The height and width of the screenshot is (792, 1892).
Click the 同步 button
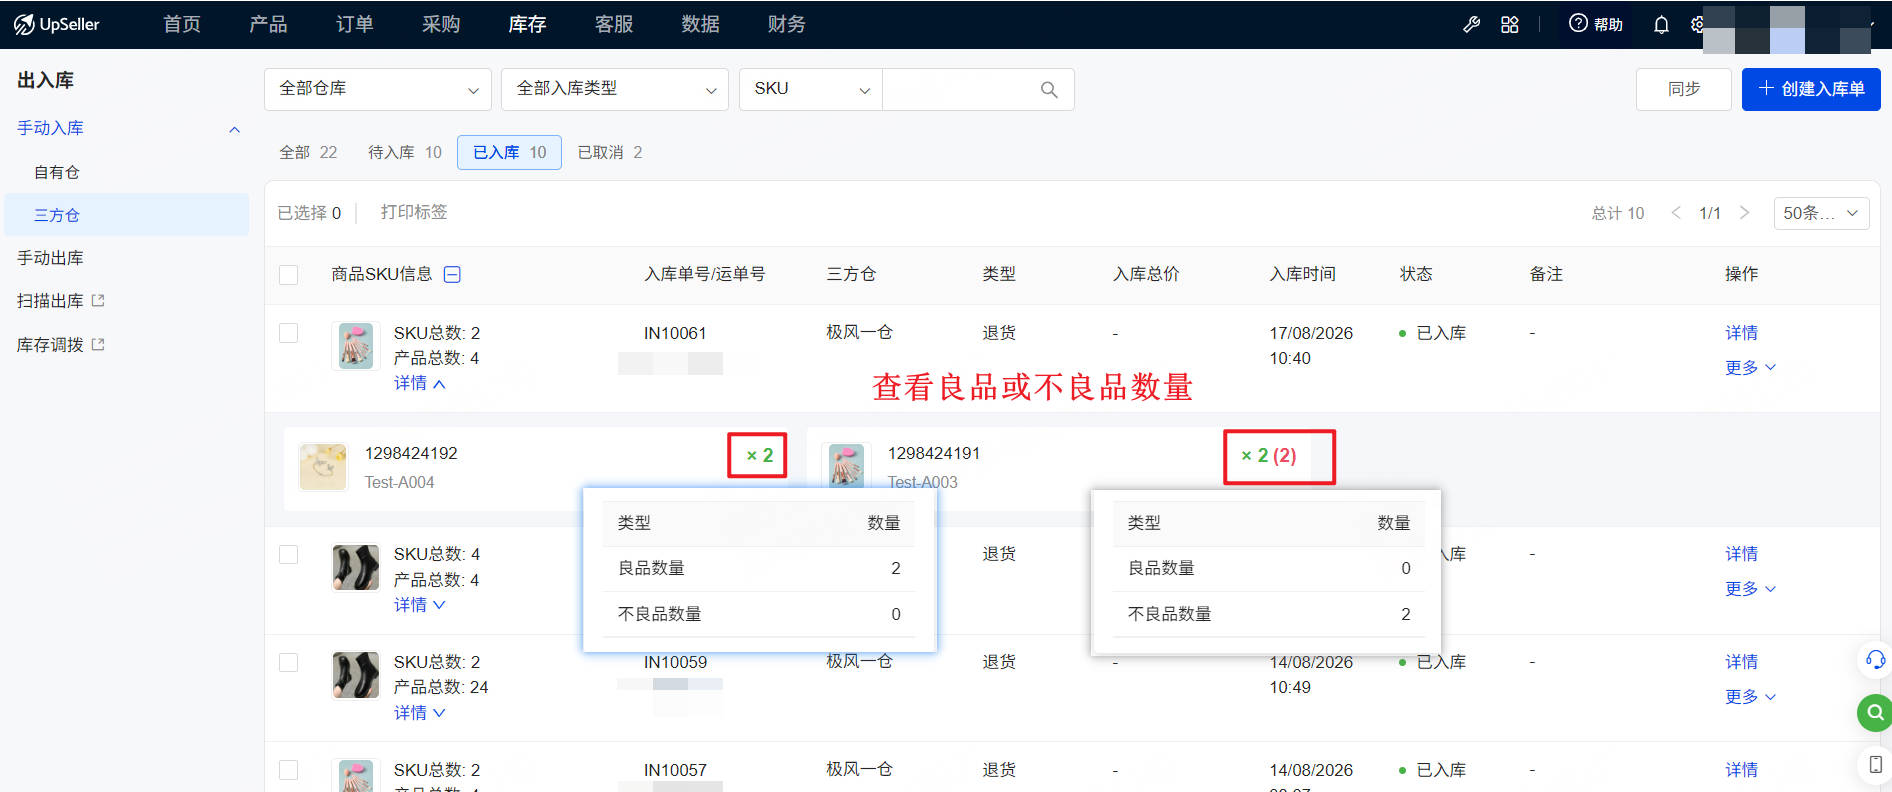tap(1684, 89)
